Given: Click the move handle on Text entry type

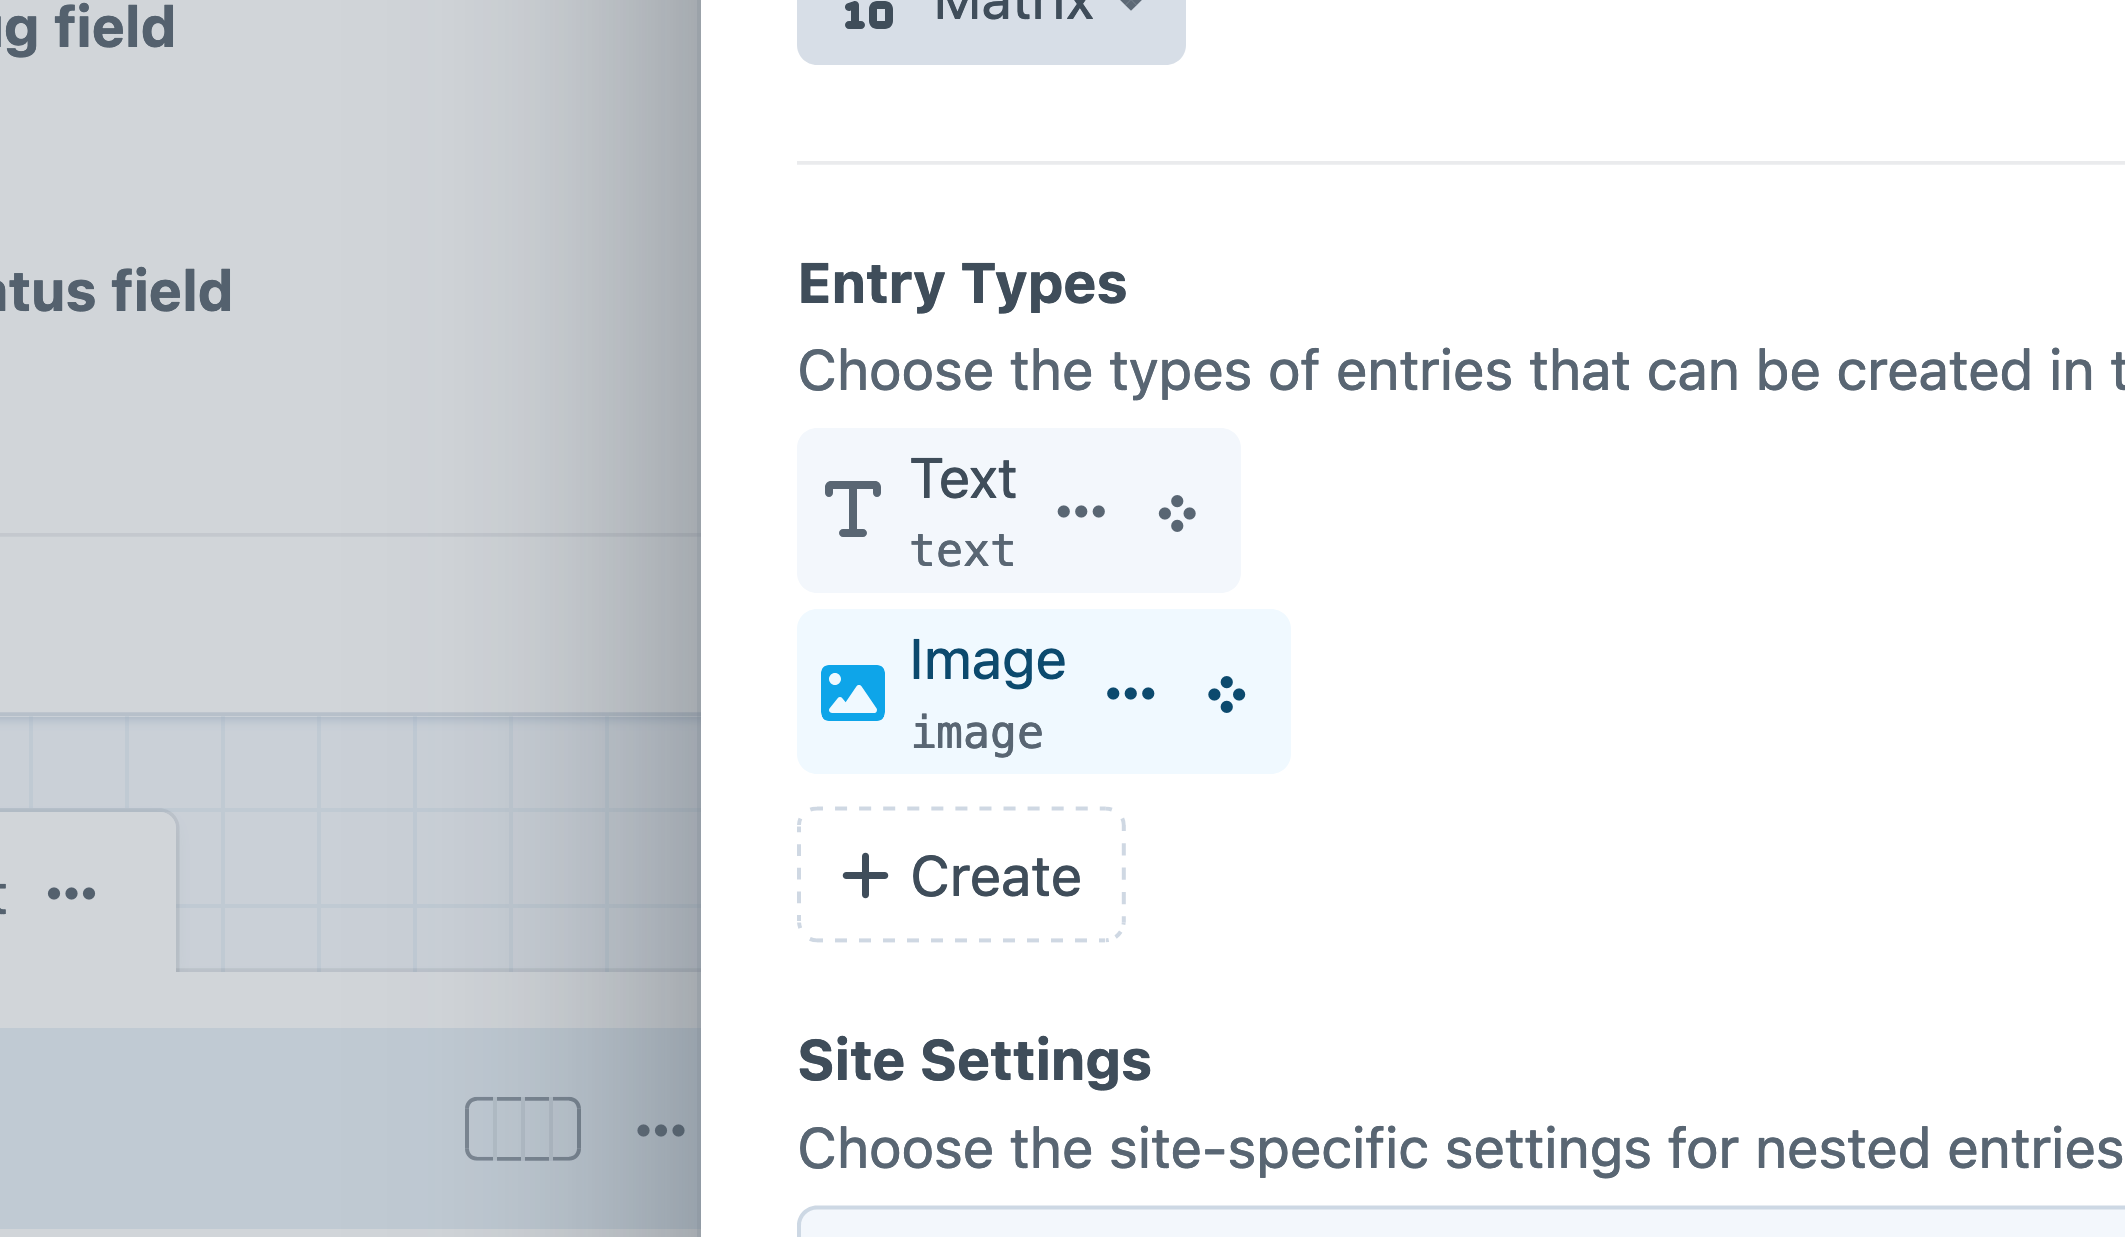Looking at the screenshot, I should pyautogui.click(x=1177, y=513).
